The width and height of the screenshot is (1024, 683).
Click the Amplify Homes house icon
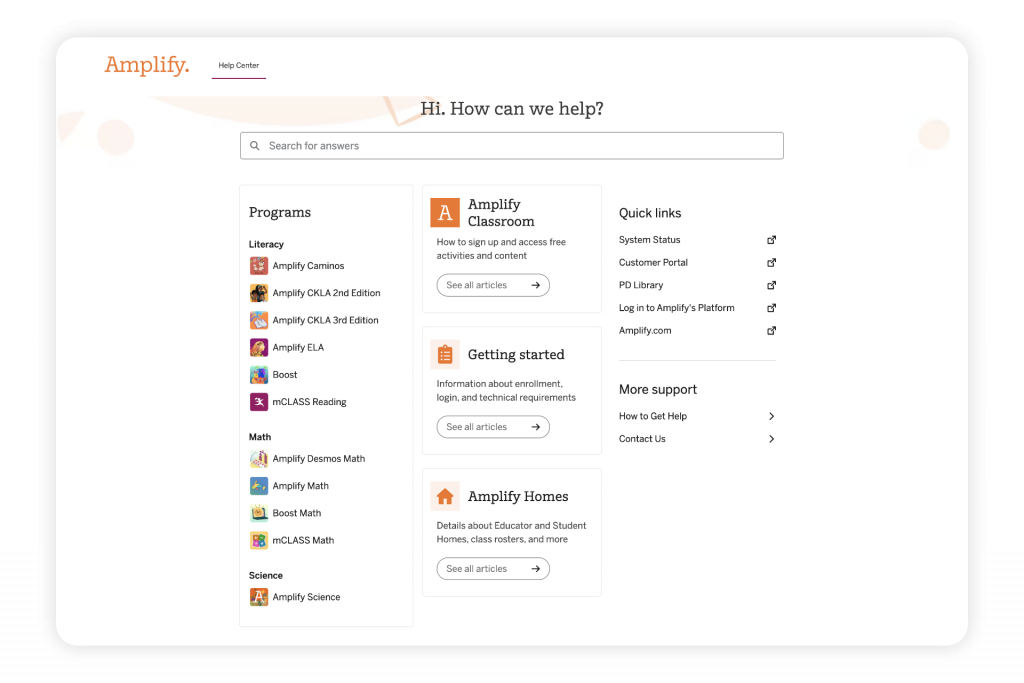click(x=445, y=496)
